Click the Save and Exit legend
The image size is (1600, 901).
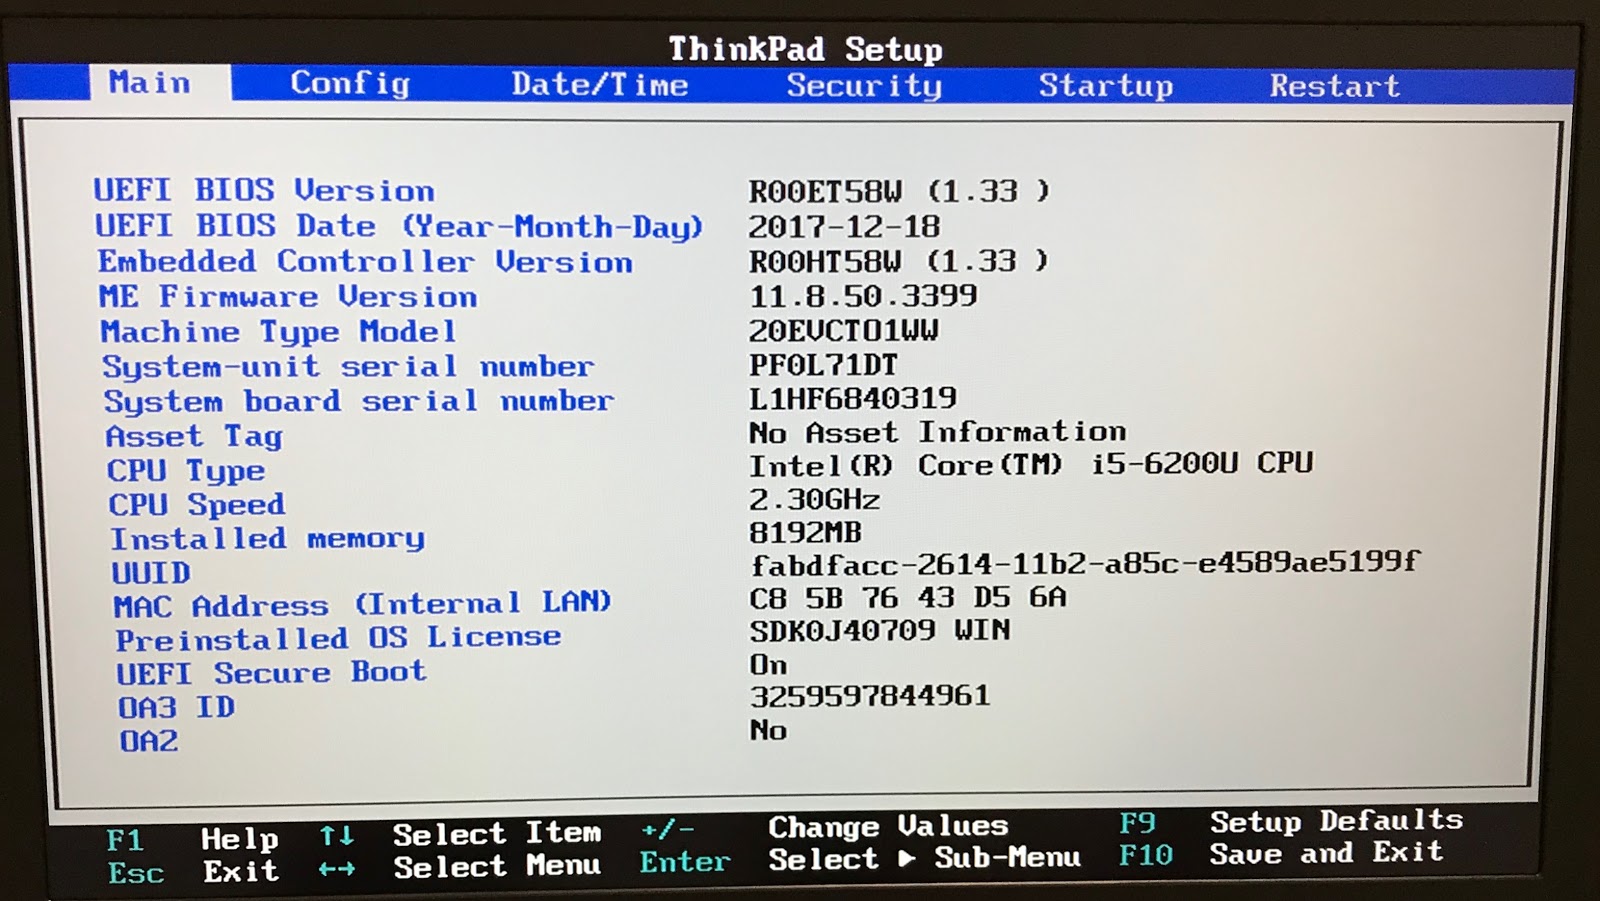[1326, 853]
